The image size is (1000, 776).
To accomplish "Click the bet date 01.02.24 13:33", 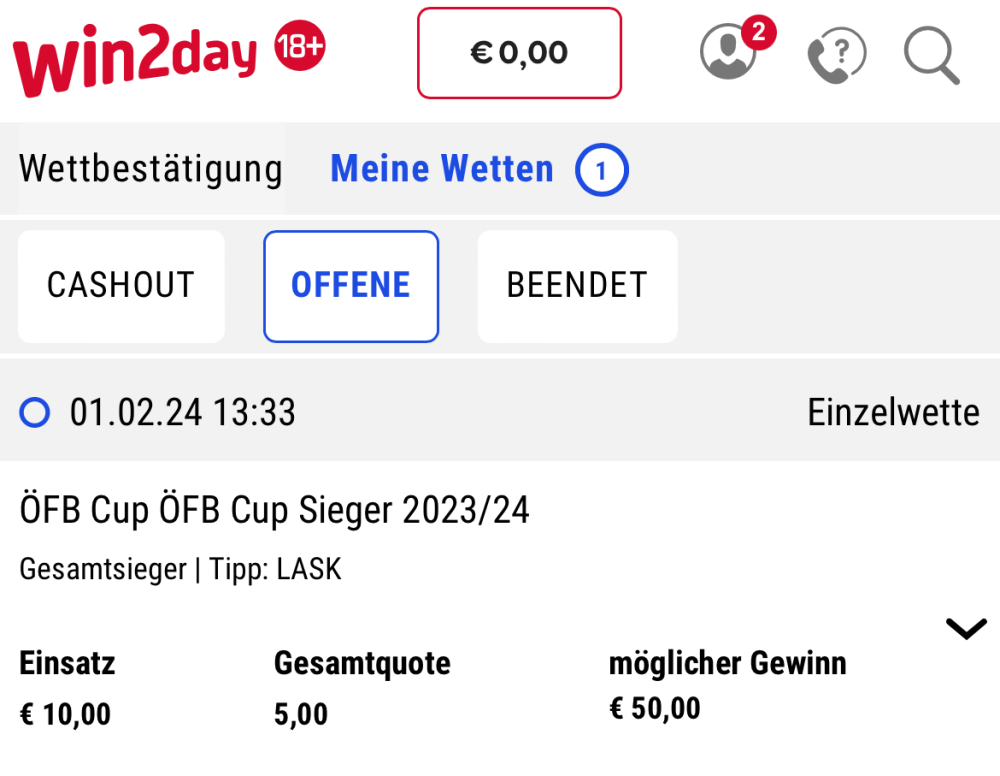I will pos(183,412).
